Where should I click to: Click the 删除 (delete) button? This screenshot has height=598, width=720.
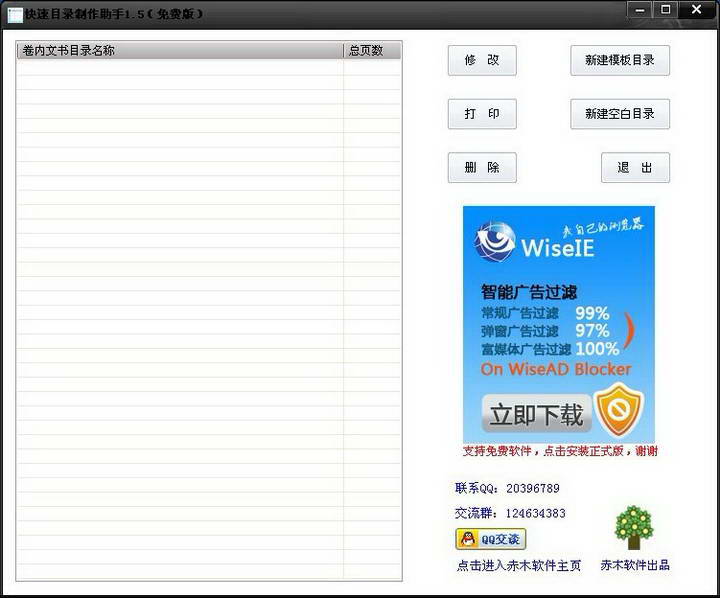click(x=482, y=168)
